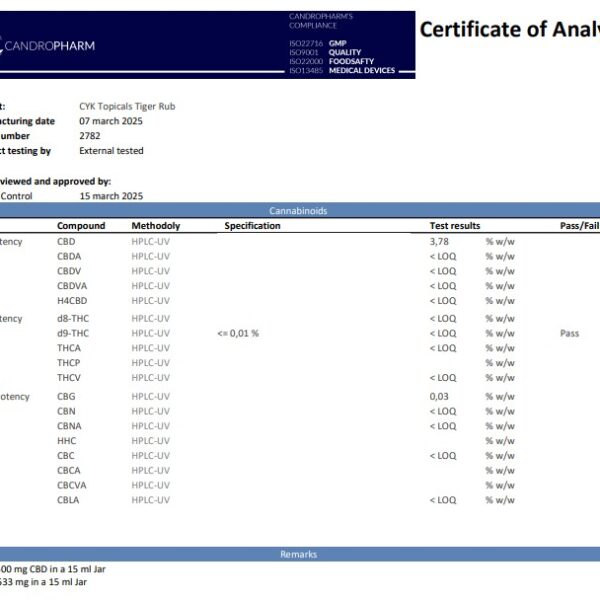Click the THCV compound cell
This screenshot has width=600, height=600.
(69, 378)
